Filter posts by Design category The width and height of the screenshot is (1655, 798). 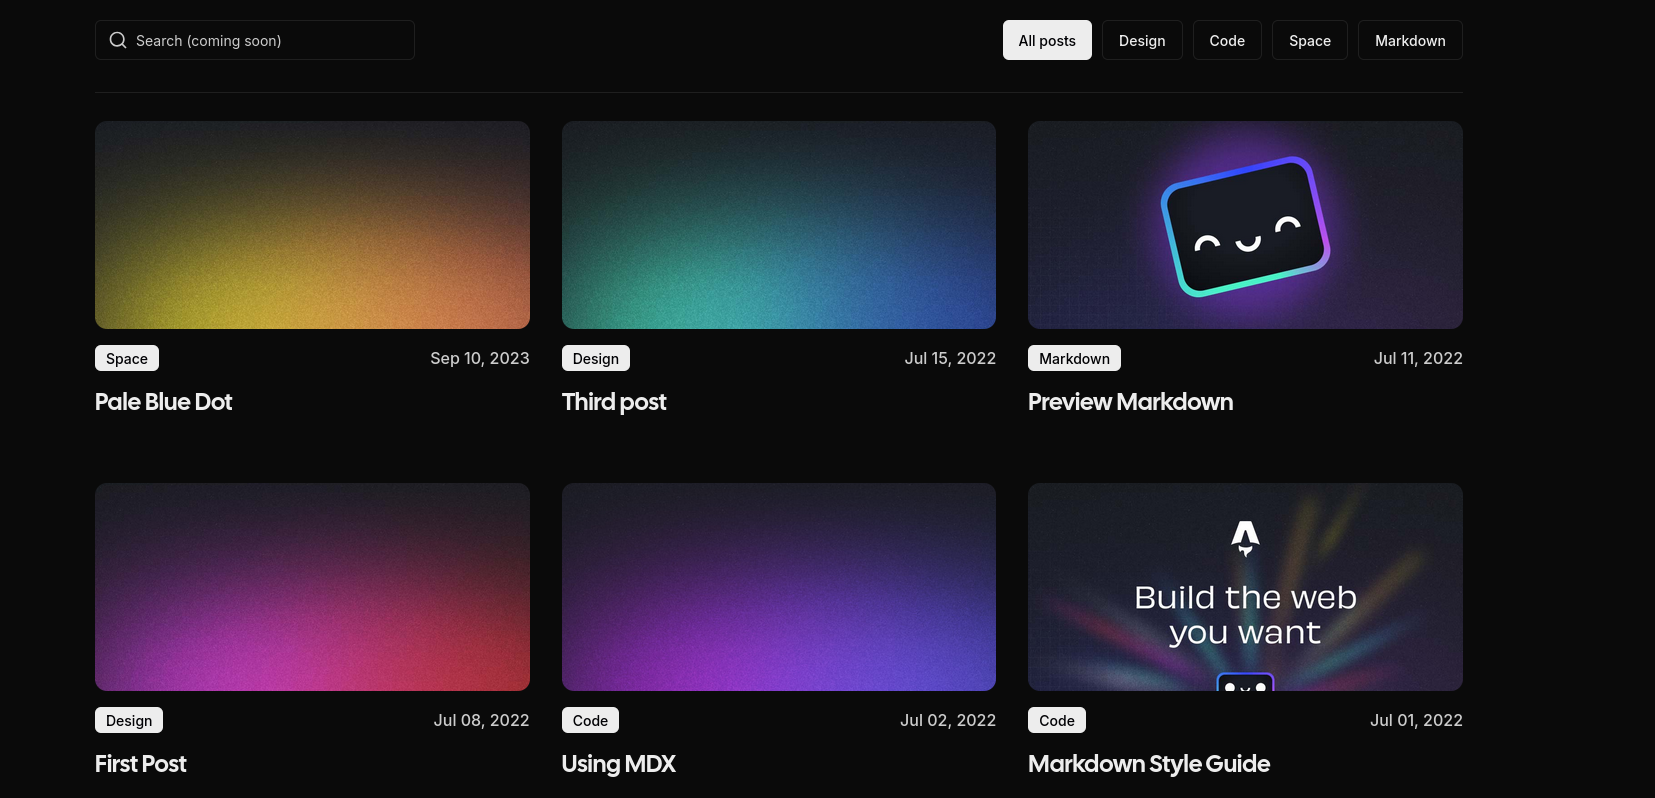1142,40
